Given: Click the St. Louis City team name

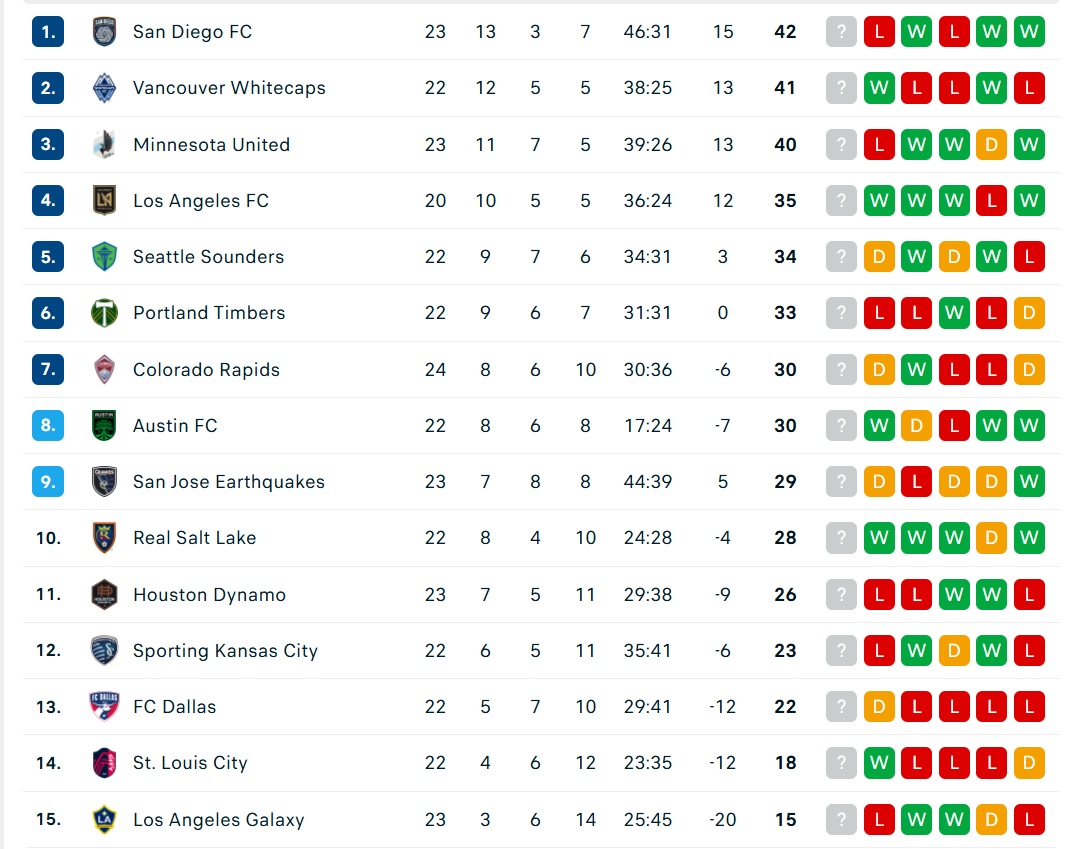Looking at the screenshot, I should [190, 763].
